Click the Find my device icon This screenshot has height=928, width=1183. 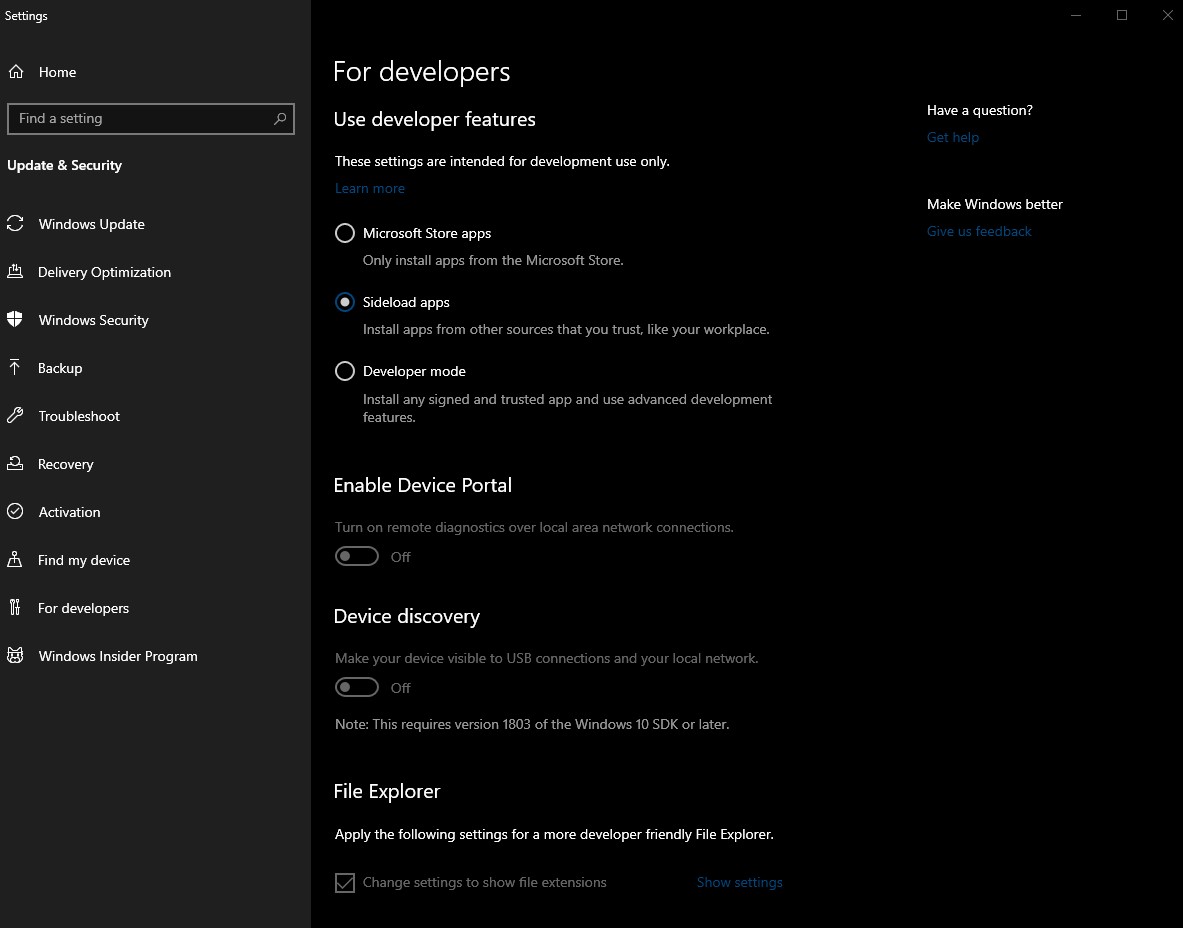click(x=16, y=560)
